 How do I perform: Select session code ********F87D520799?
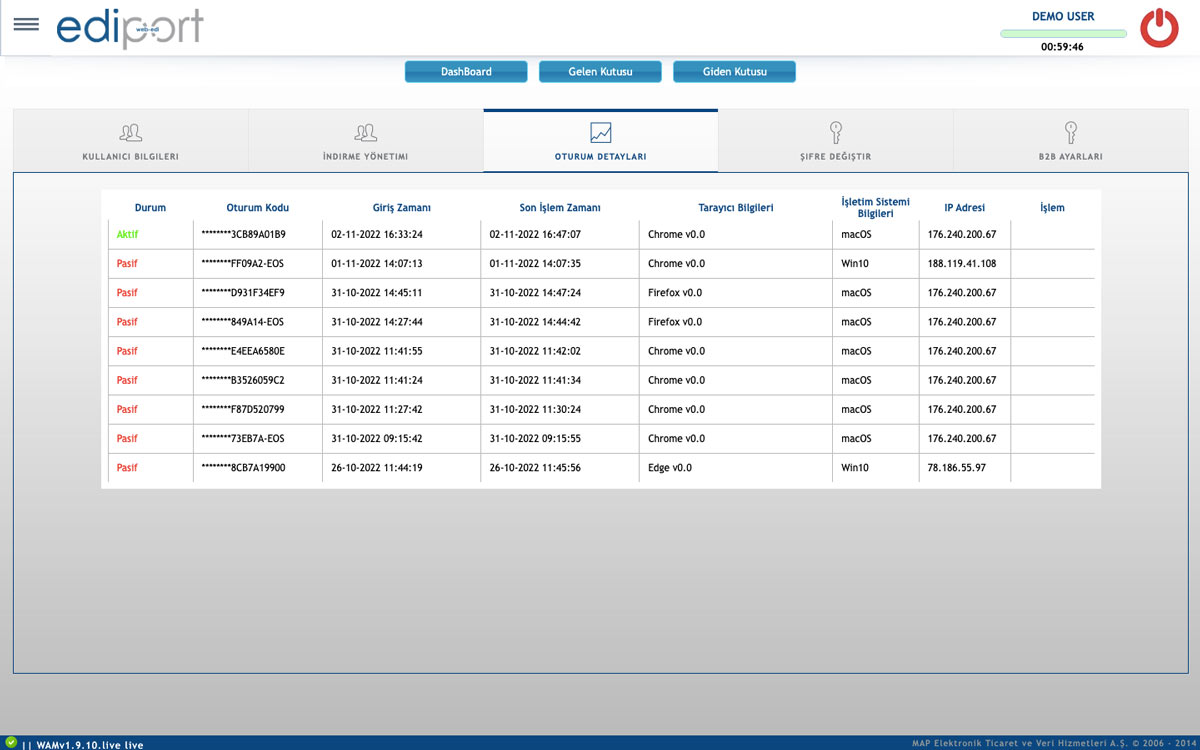[x=243, y=408]
